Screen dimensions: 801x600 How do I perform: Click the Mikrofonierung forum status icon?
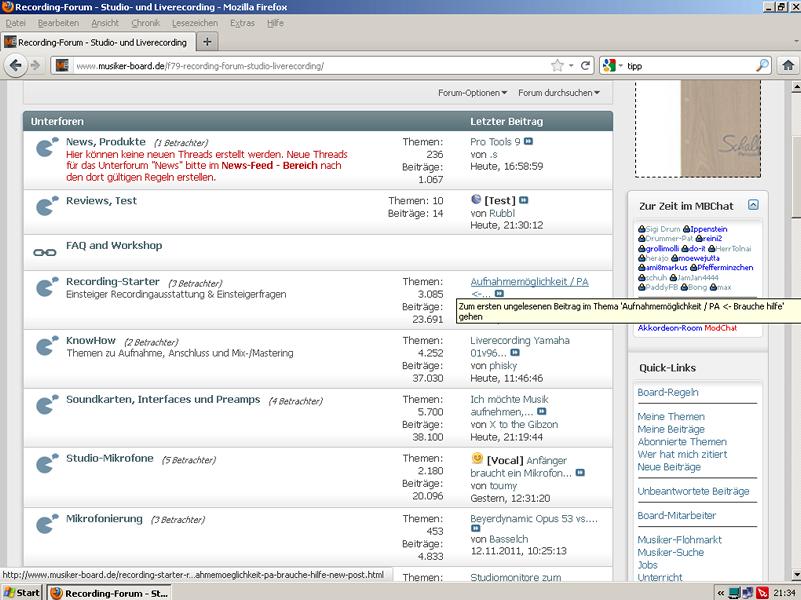click(x=47, y=523)
